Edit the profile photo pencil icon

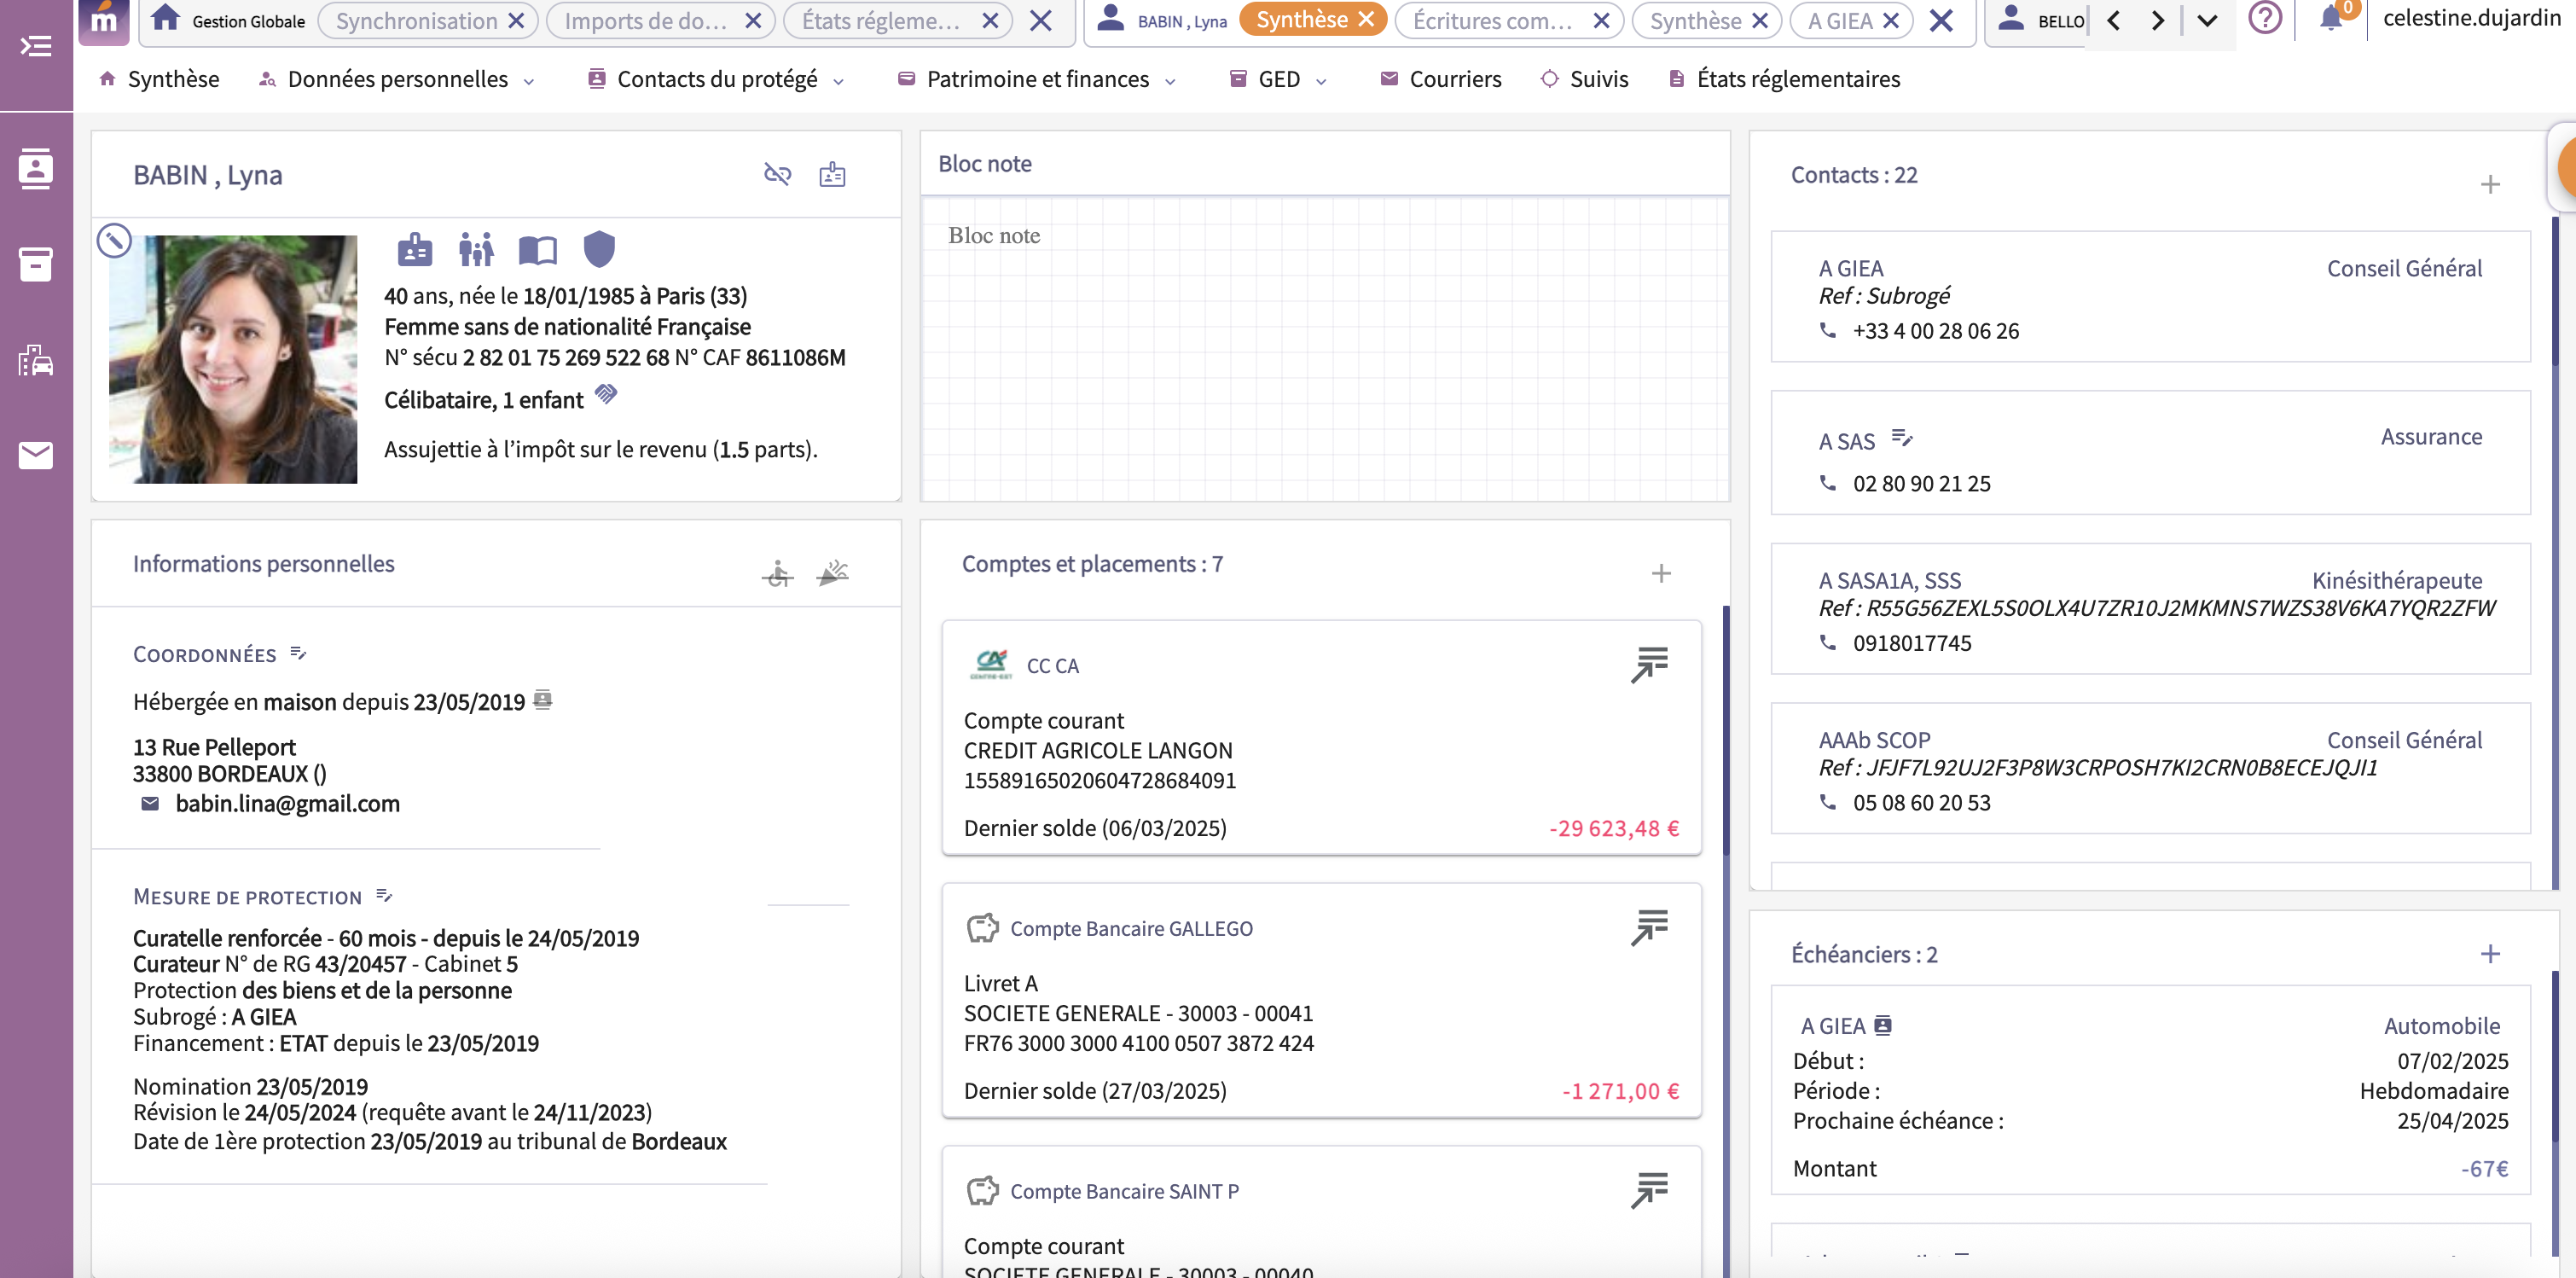pos(114,240)
